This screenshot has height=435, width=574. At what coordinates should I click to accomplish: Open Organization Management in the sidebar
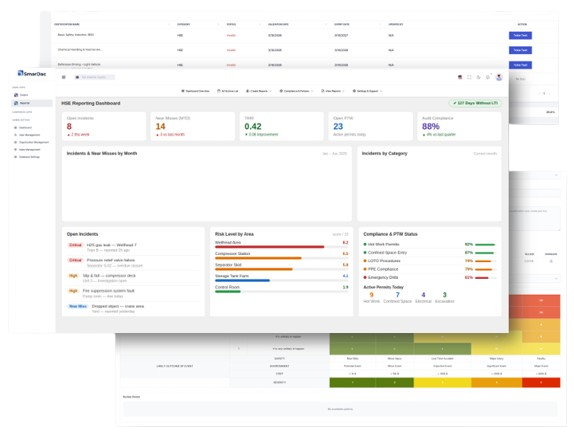31,142
